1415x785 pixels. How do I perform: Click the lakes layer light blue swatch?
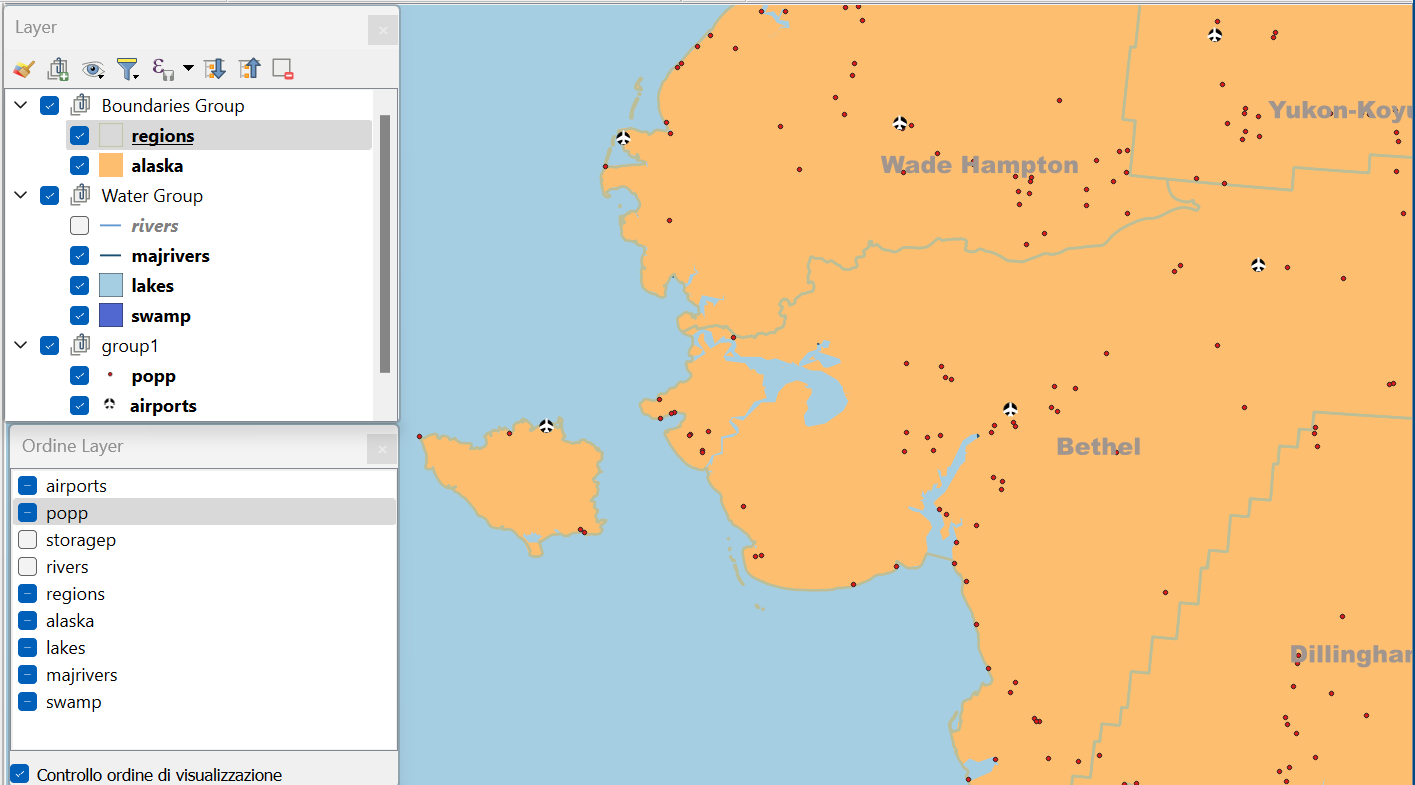[x=111, y=285]
